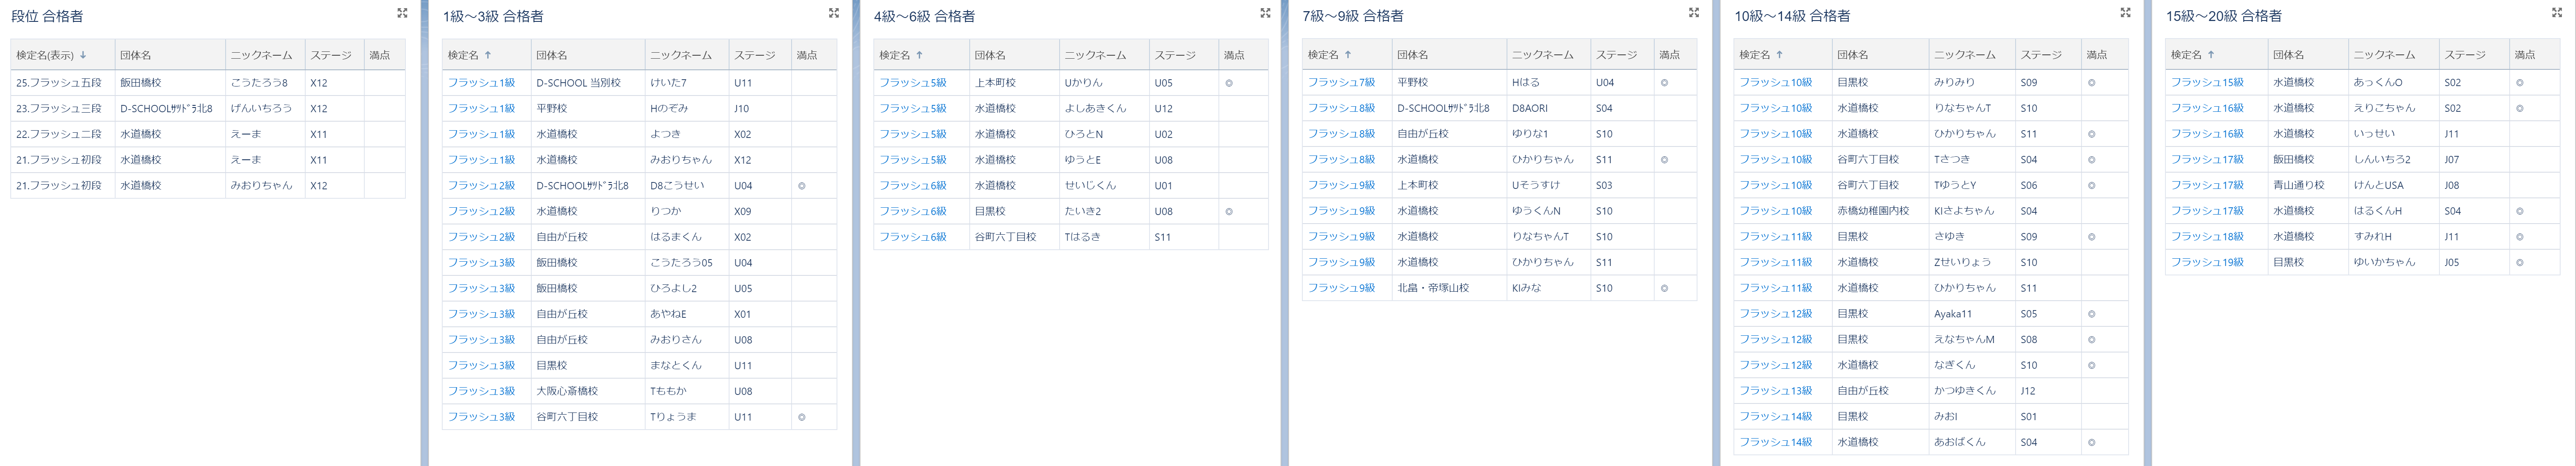Expand the 1級〜3級 合格者 panel to fullscreen
This screenshot has width=2576, height=466.
(x=833, y=13)
